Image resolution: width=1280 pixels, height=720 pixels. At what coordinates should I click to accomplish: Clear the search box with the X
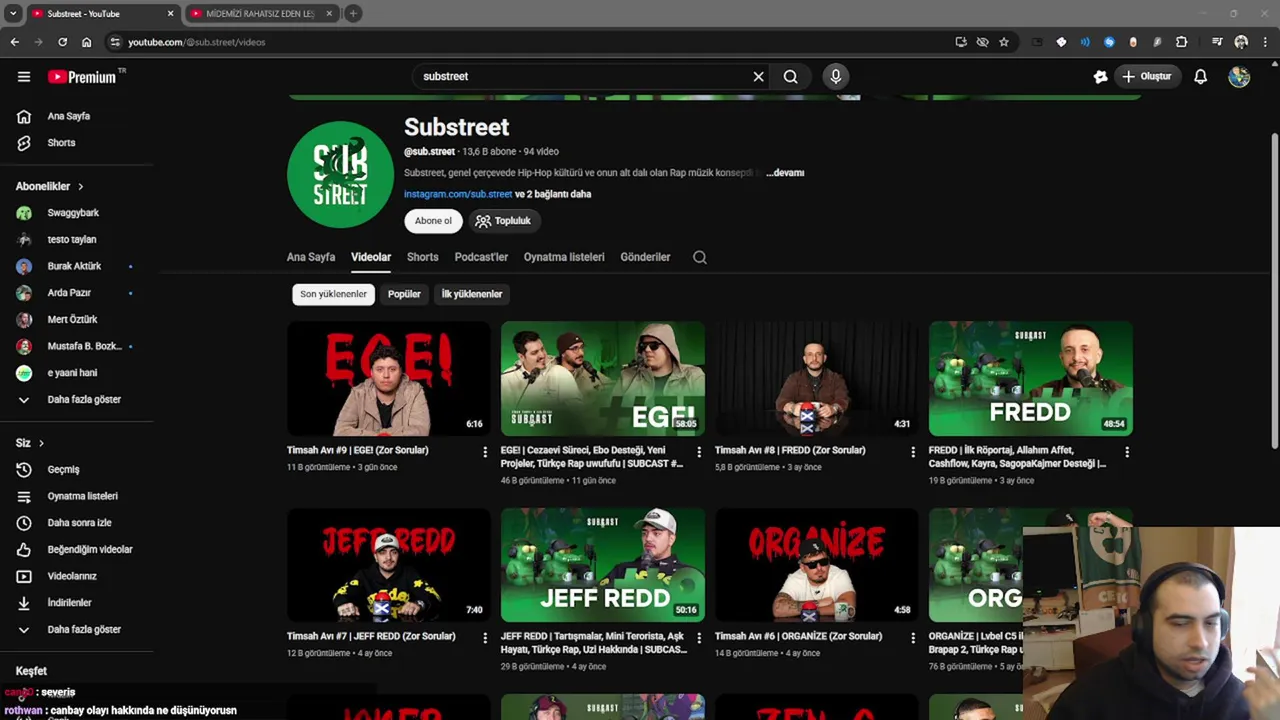tap(758, 76)
